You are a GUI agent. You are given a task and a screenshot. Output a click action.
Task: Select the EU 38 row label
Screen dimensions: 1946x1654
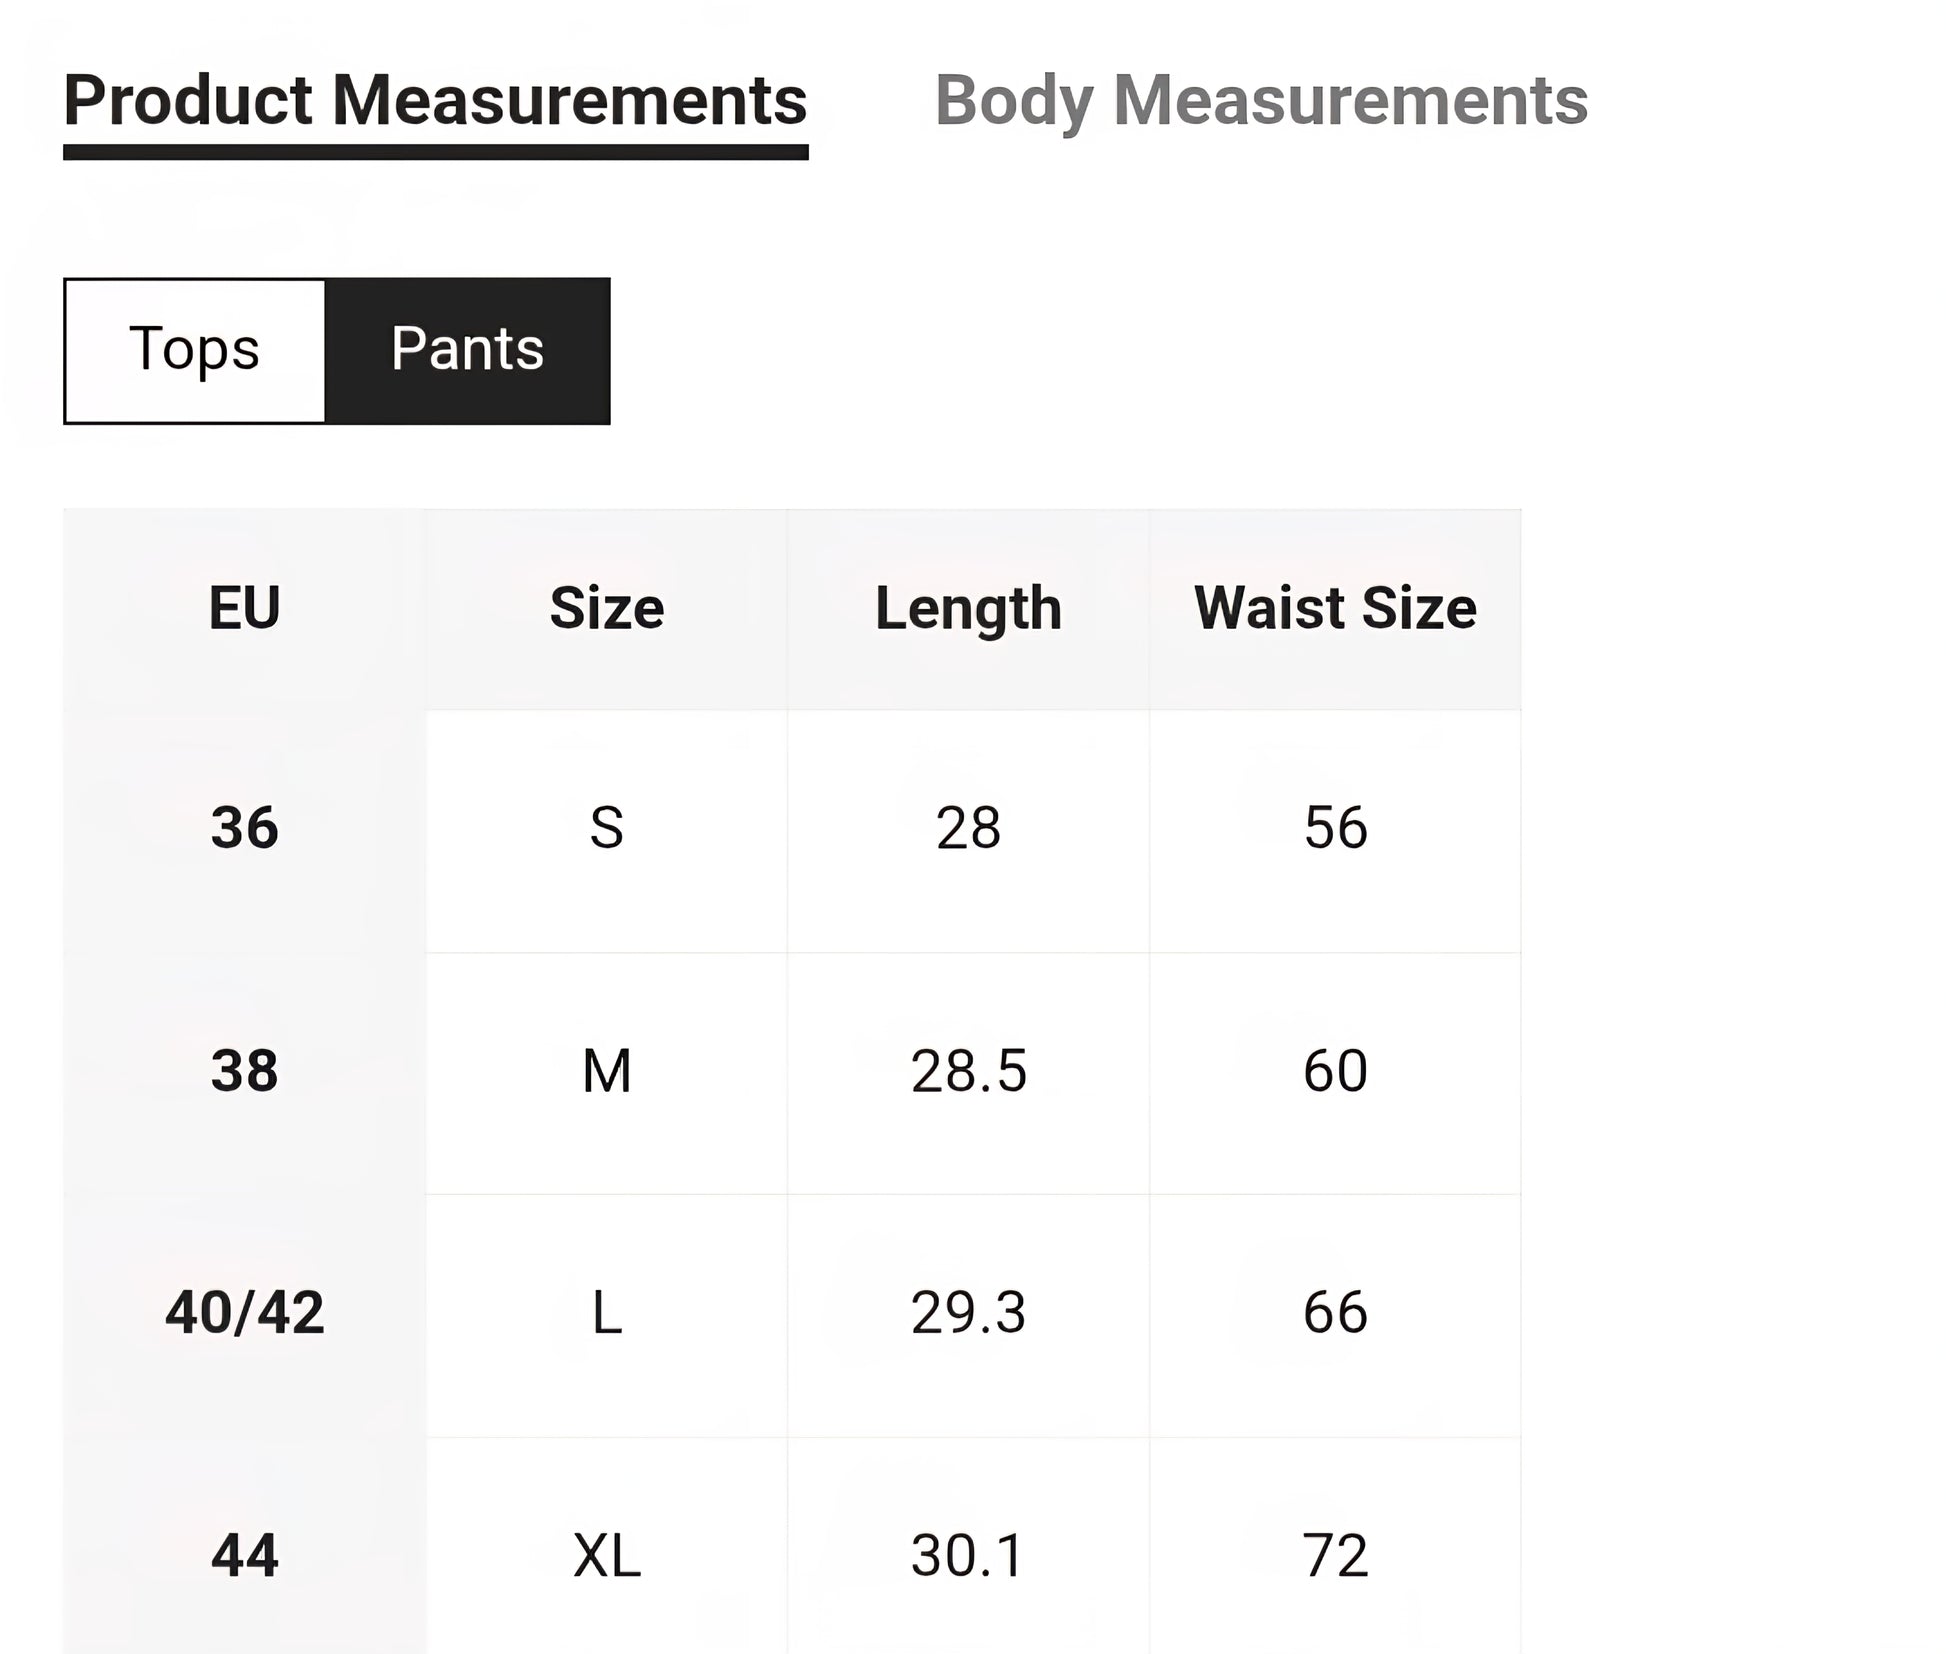tap(244, 1071)
